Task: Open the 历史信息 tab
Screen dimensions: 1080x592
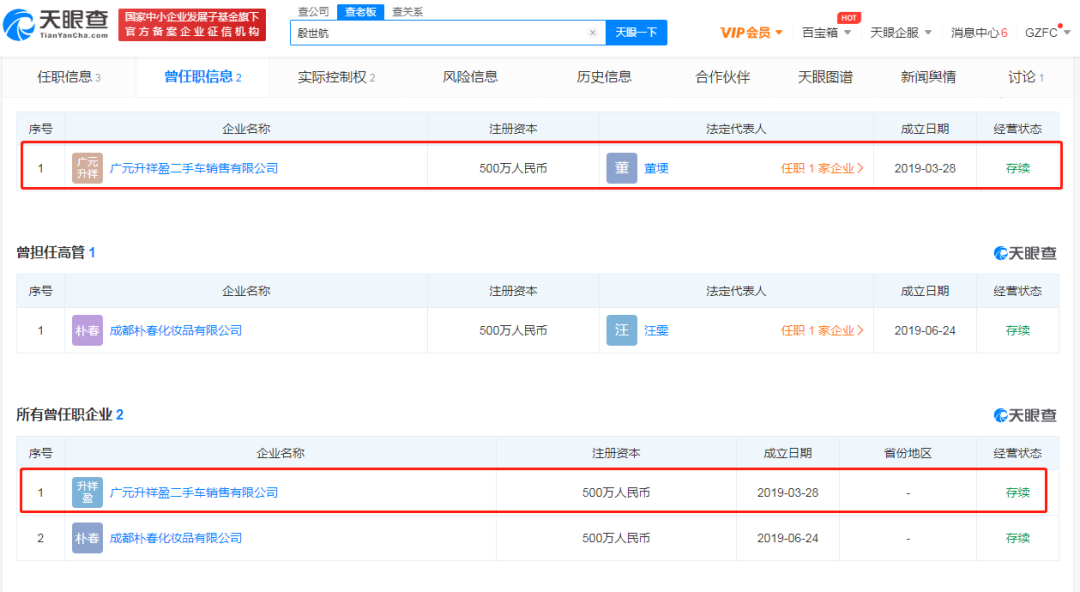Action: (604, 76)
